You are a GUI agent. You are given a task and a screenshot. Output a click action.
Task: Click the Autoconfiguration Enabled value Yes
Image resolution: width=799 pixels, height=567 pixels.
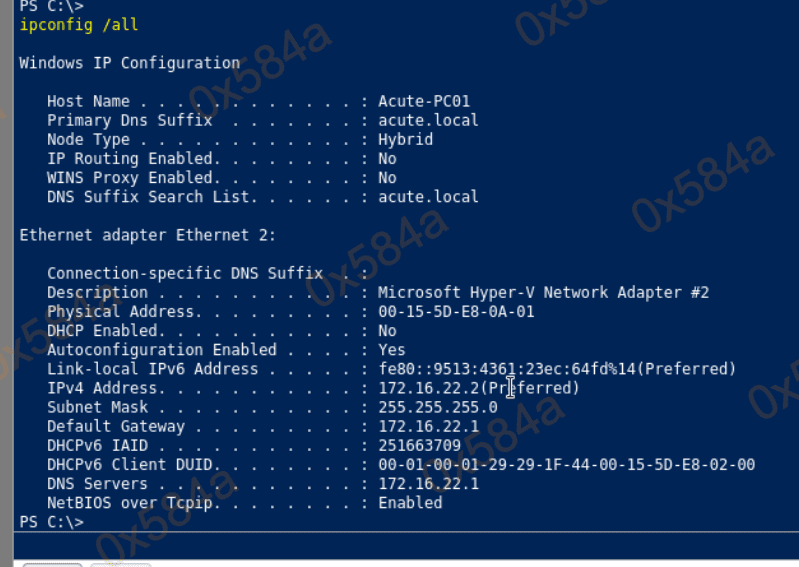[392, 350]
